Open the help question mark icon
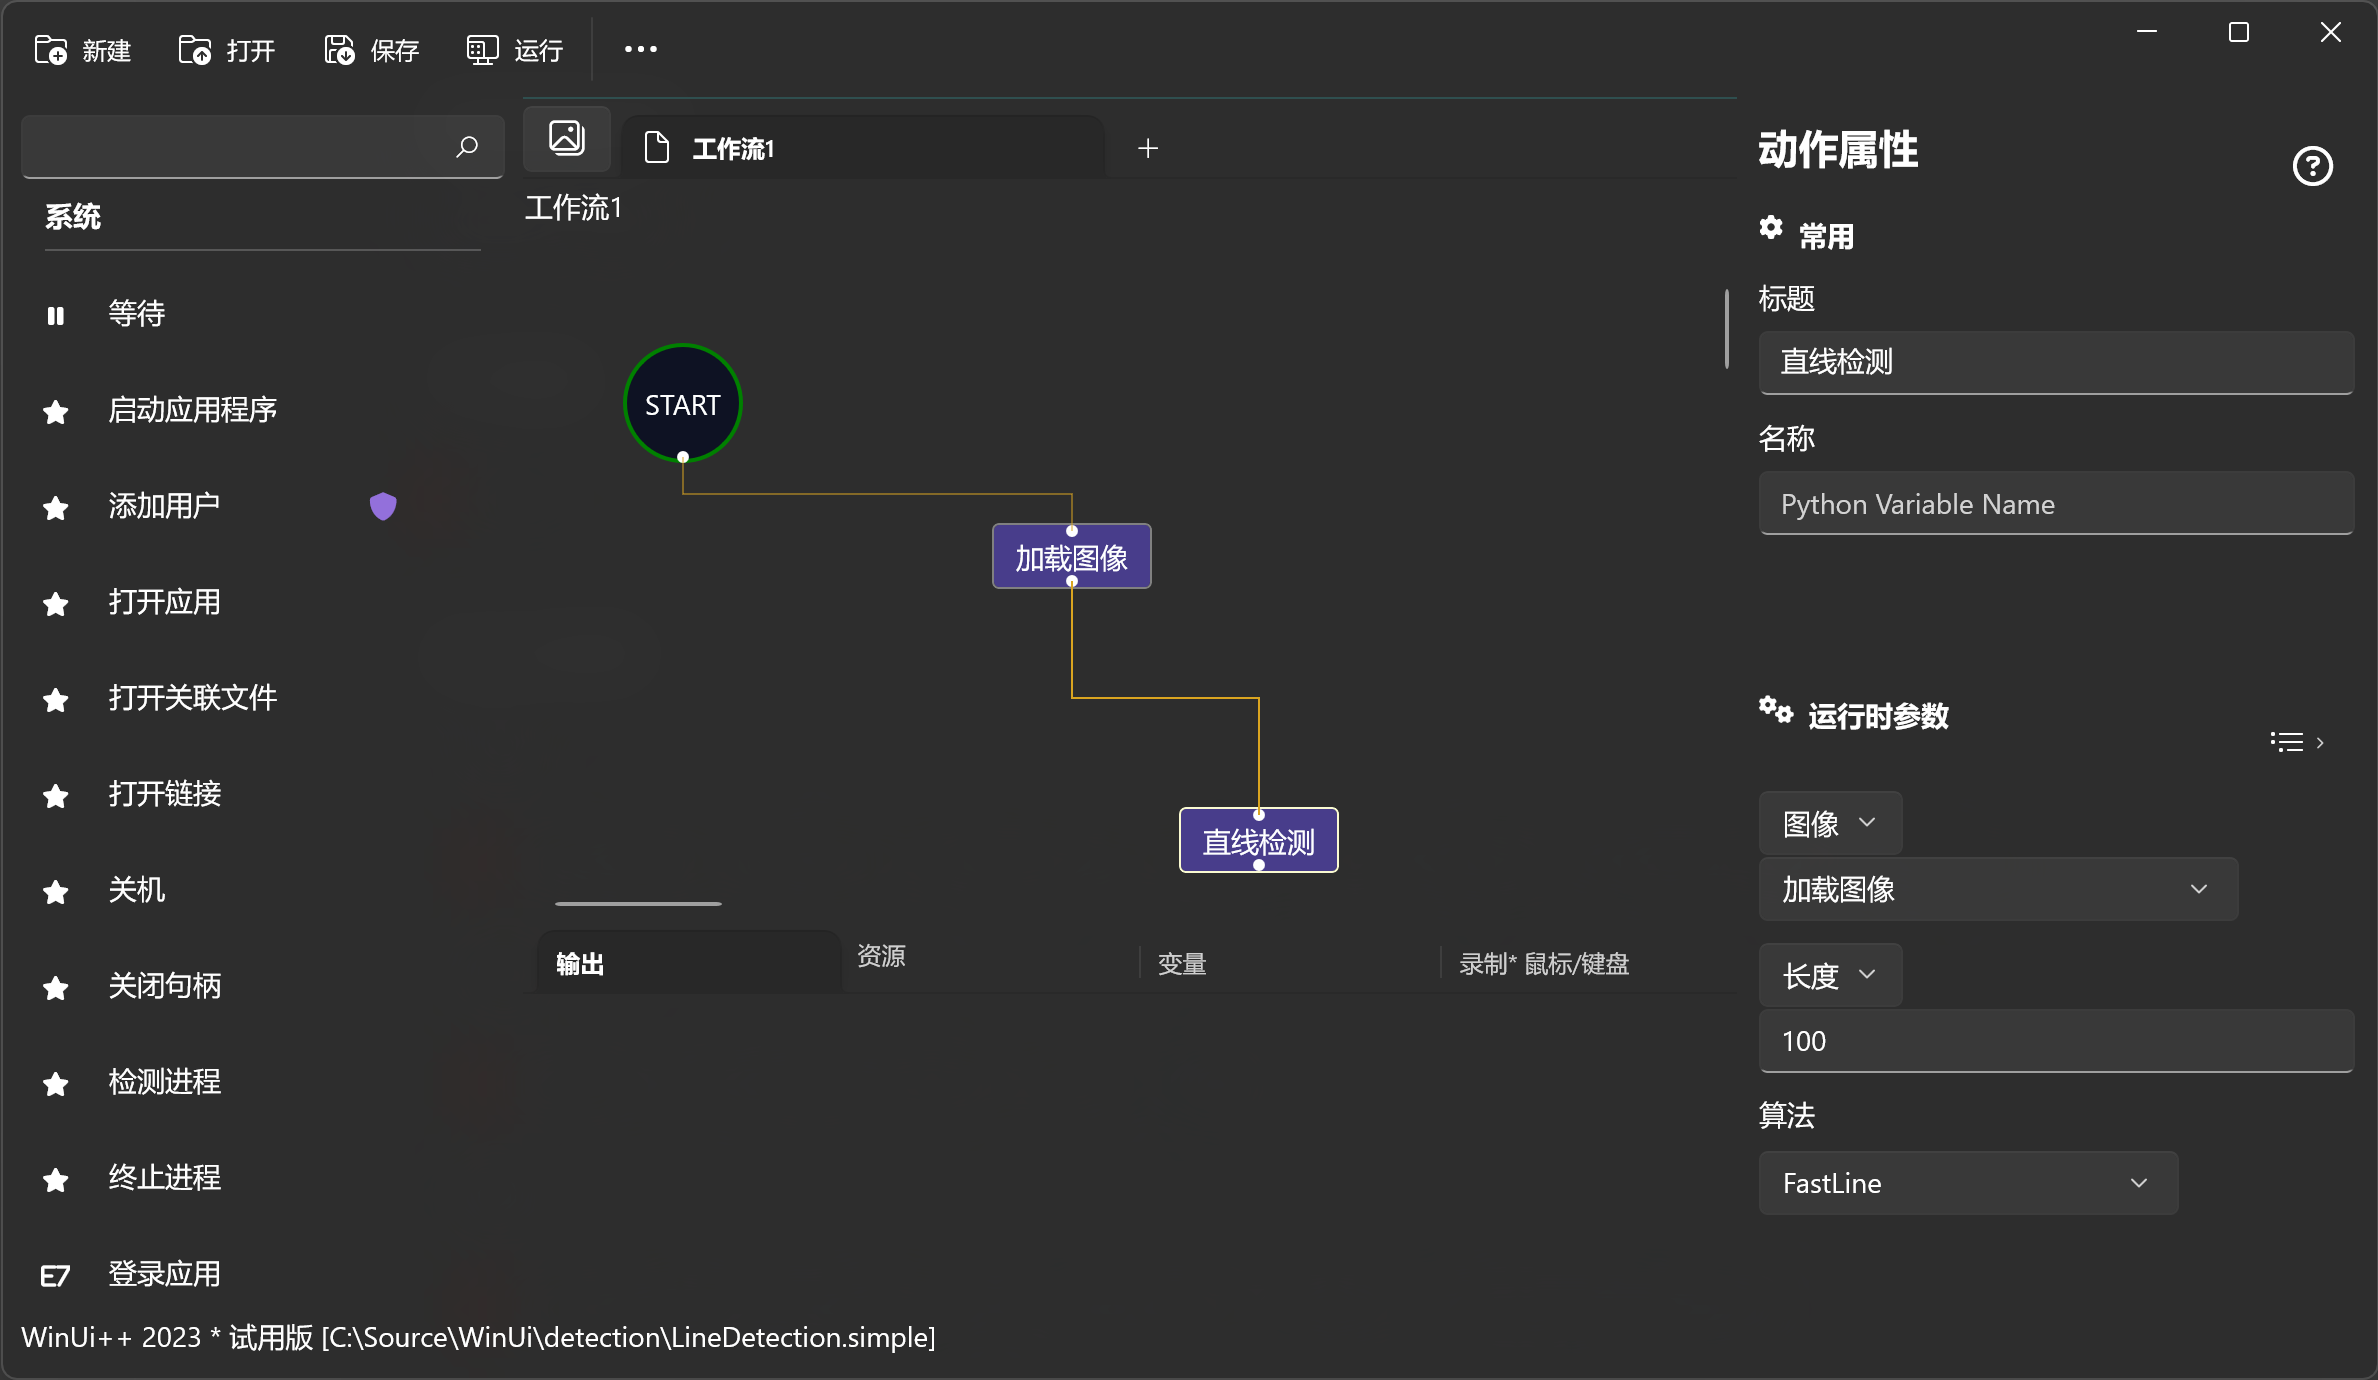Screen dimensions: 2378x1380 (x=2313, y=166)
